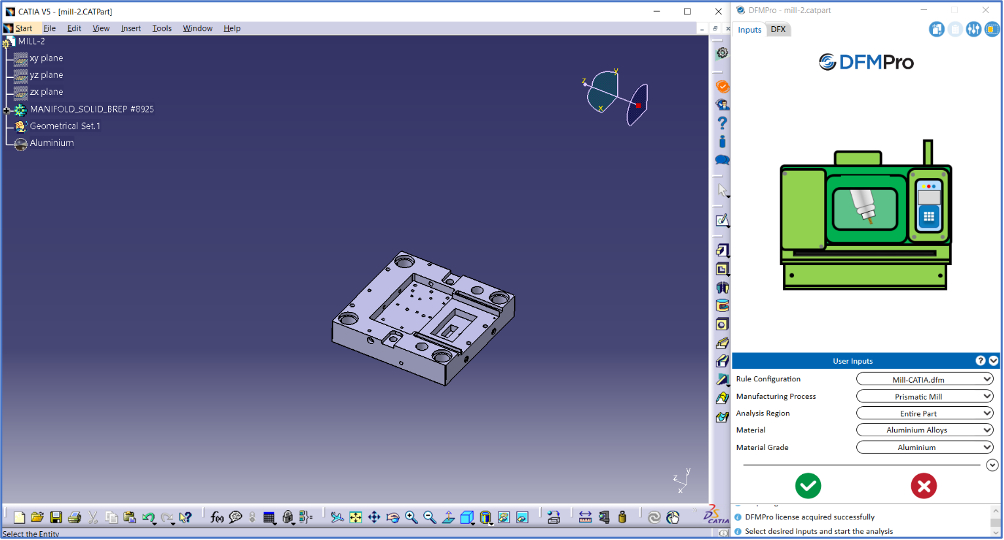This screenshot has height=540, width=1004.
Task: Click the Paste clipboard icon
Action: point(130,518)
